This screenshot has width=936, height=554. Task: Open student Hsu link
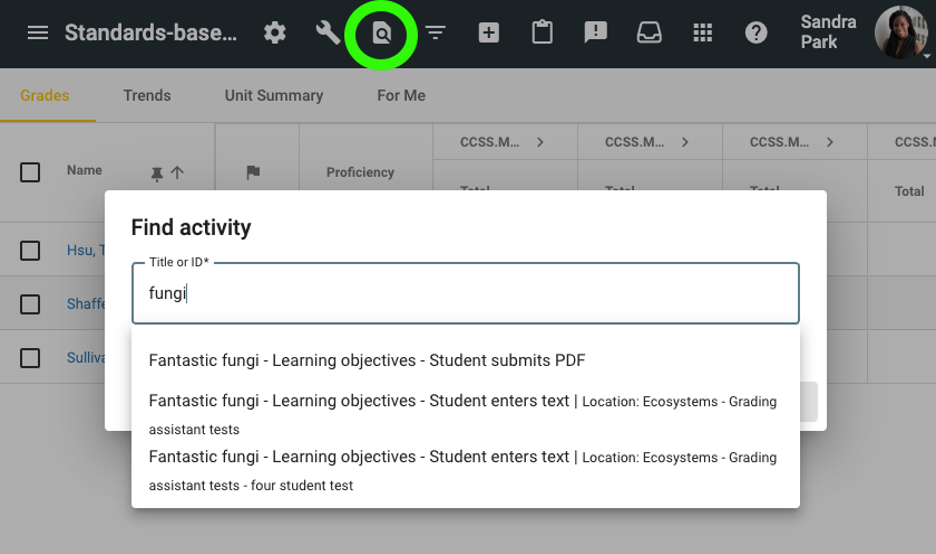click(85, 250)
